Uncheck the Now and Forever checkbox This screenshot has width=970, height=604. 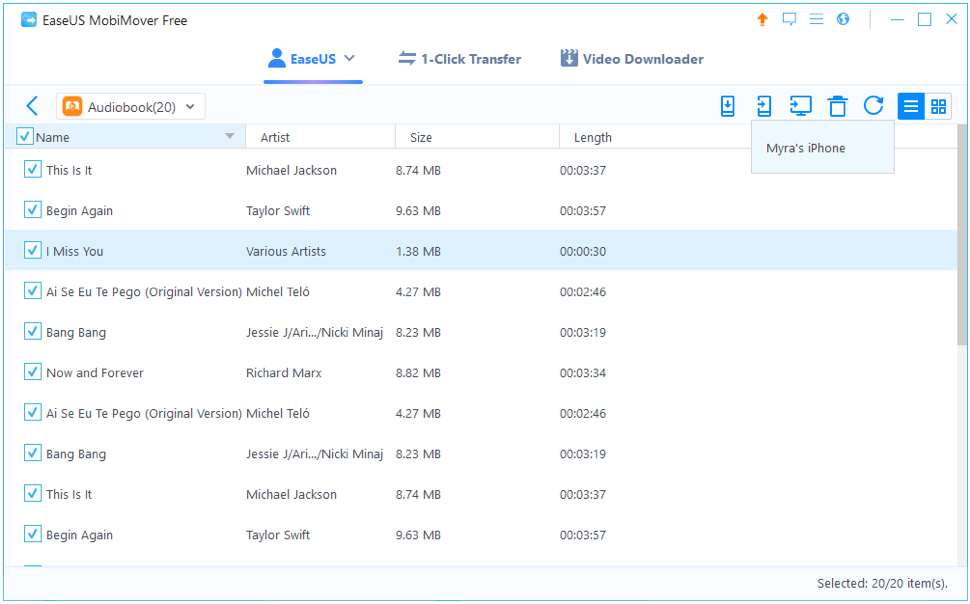[x=32, y=372]
